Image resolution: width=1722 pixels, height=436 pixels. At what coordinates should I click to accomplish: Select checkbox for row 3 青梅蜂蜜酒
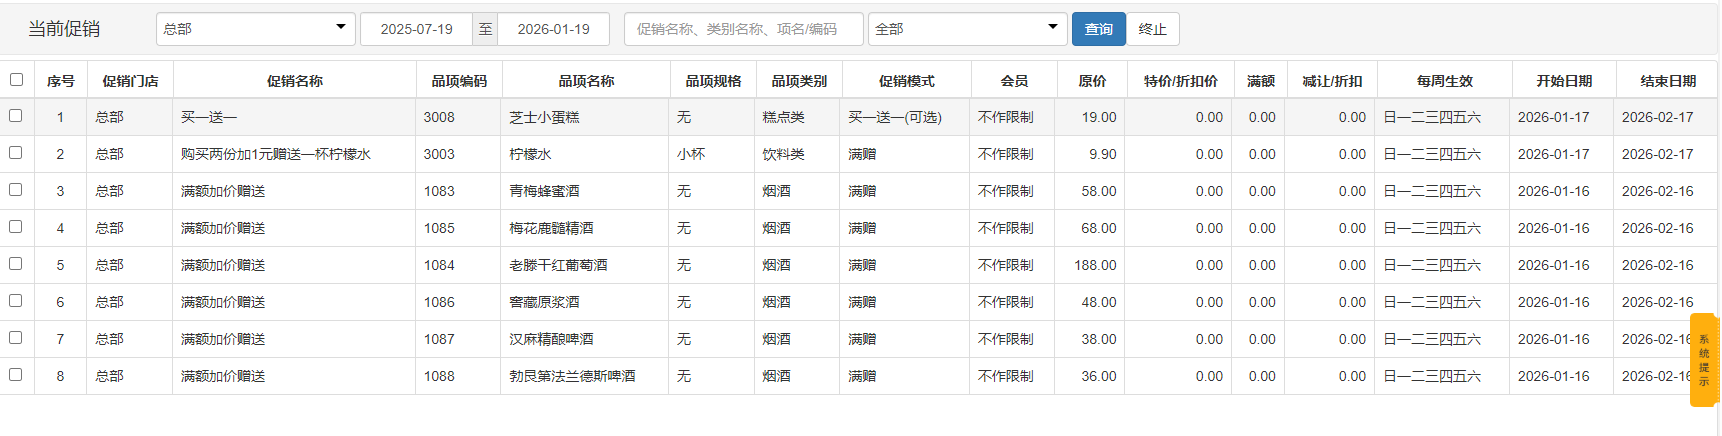point(16,190)
